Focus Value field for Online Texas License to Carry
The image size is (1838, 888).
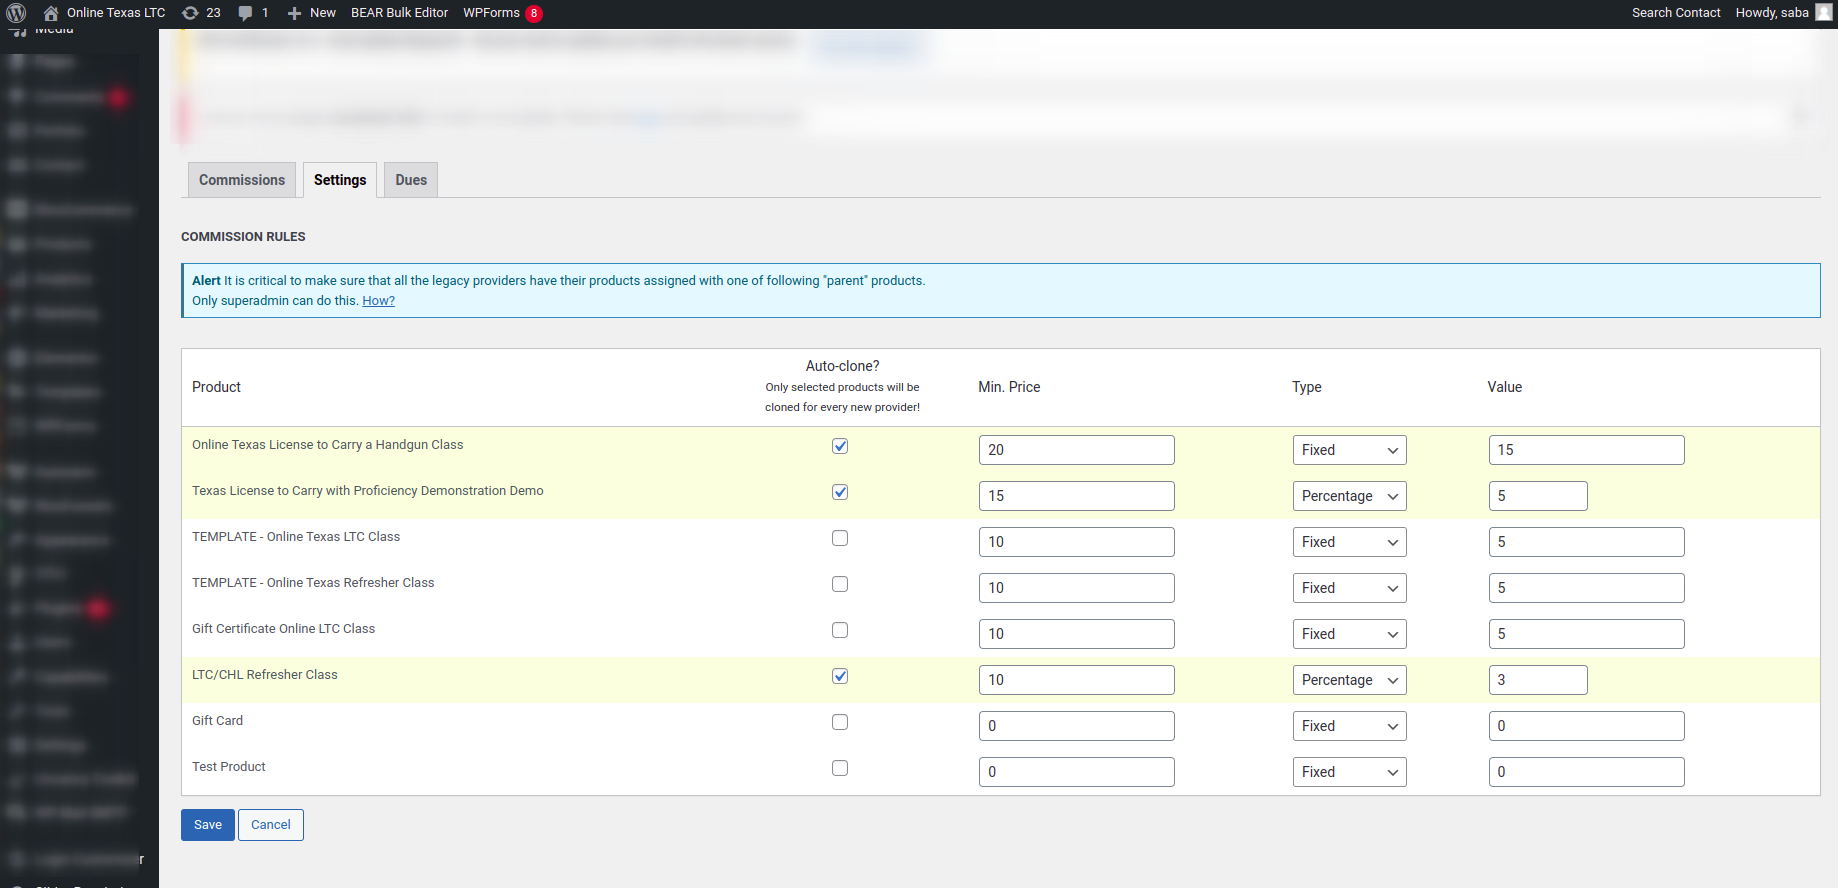click(1587, 450)
